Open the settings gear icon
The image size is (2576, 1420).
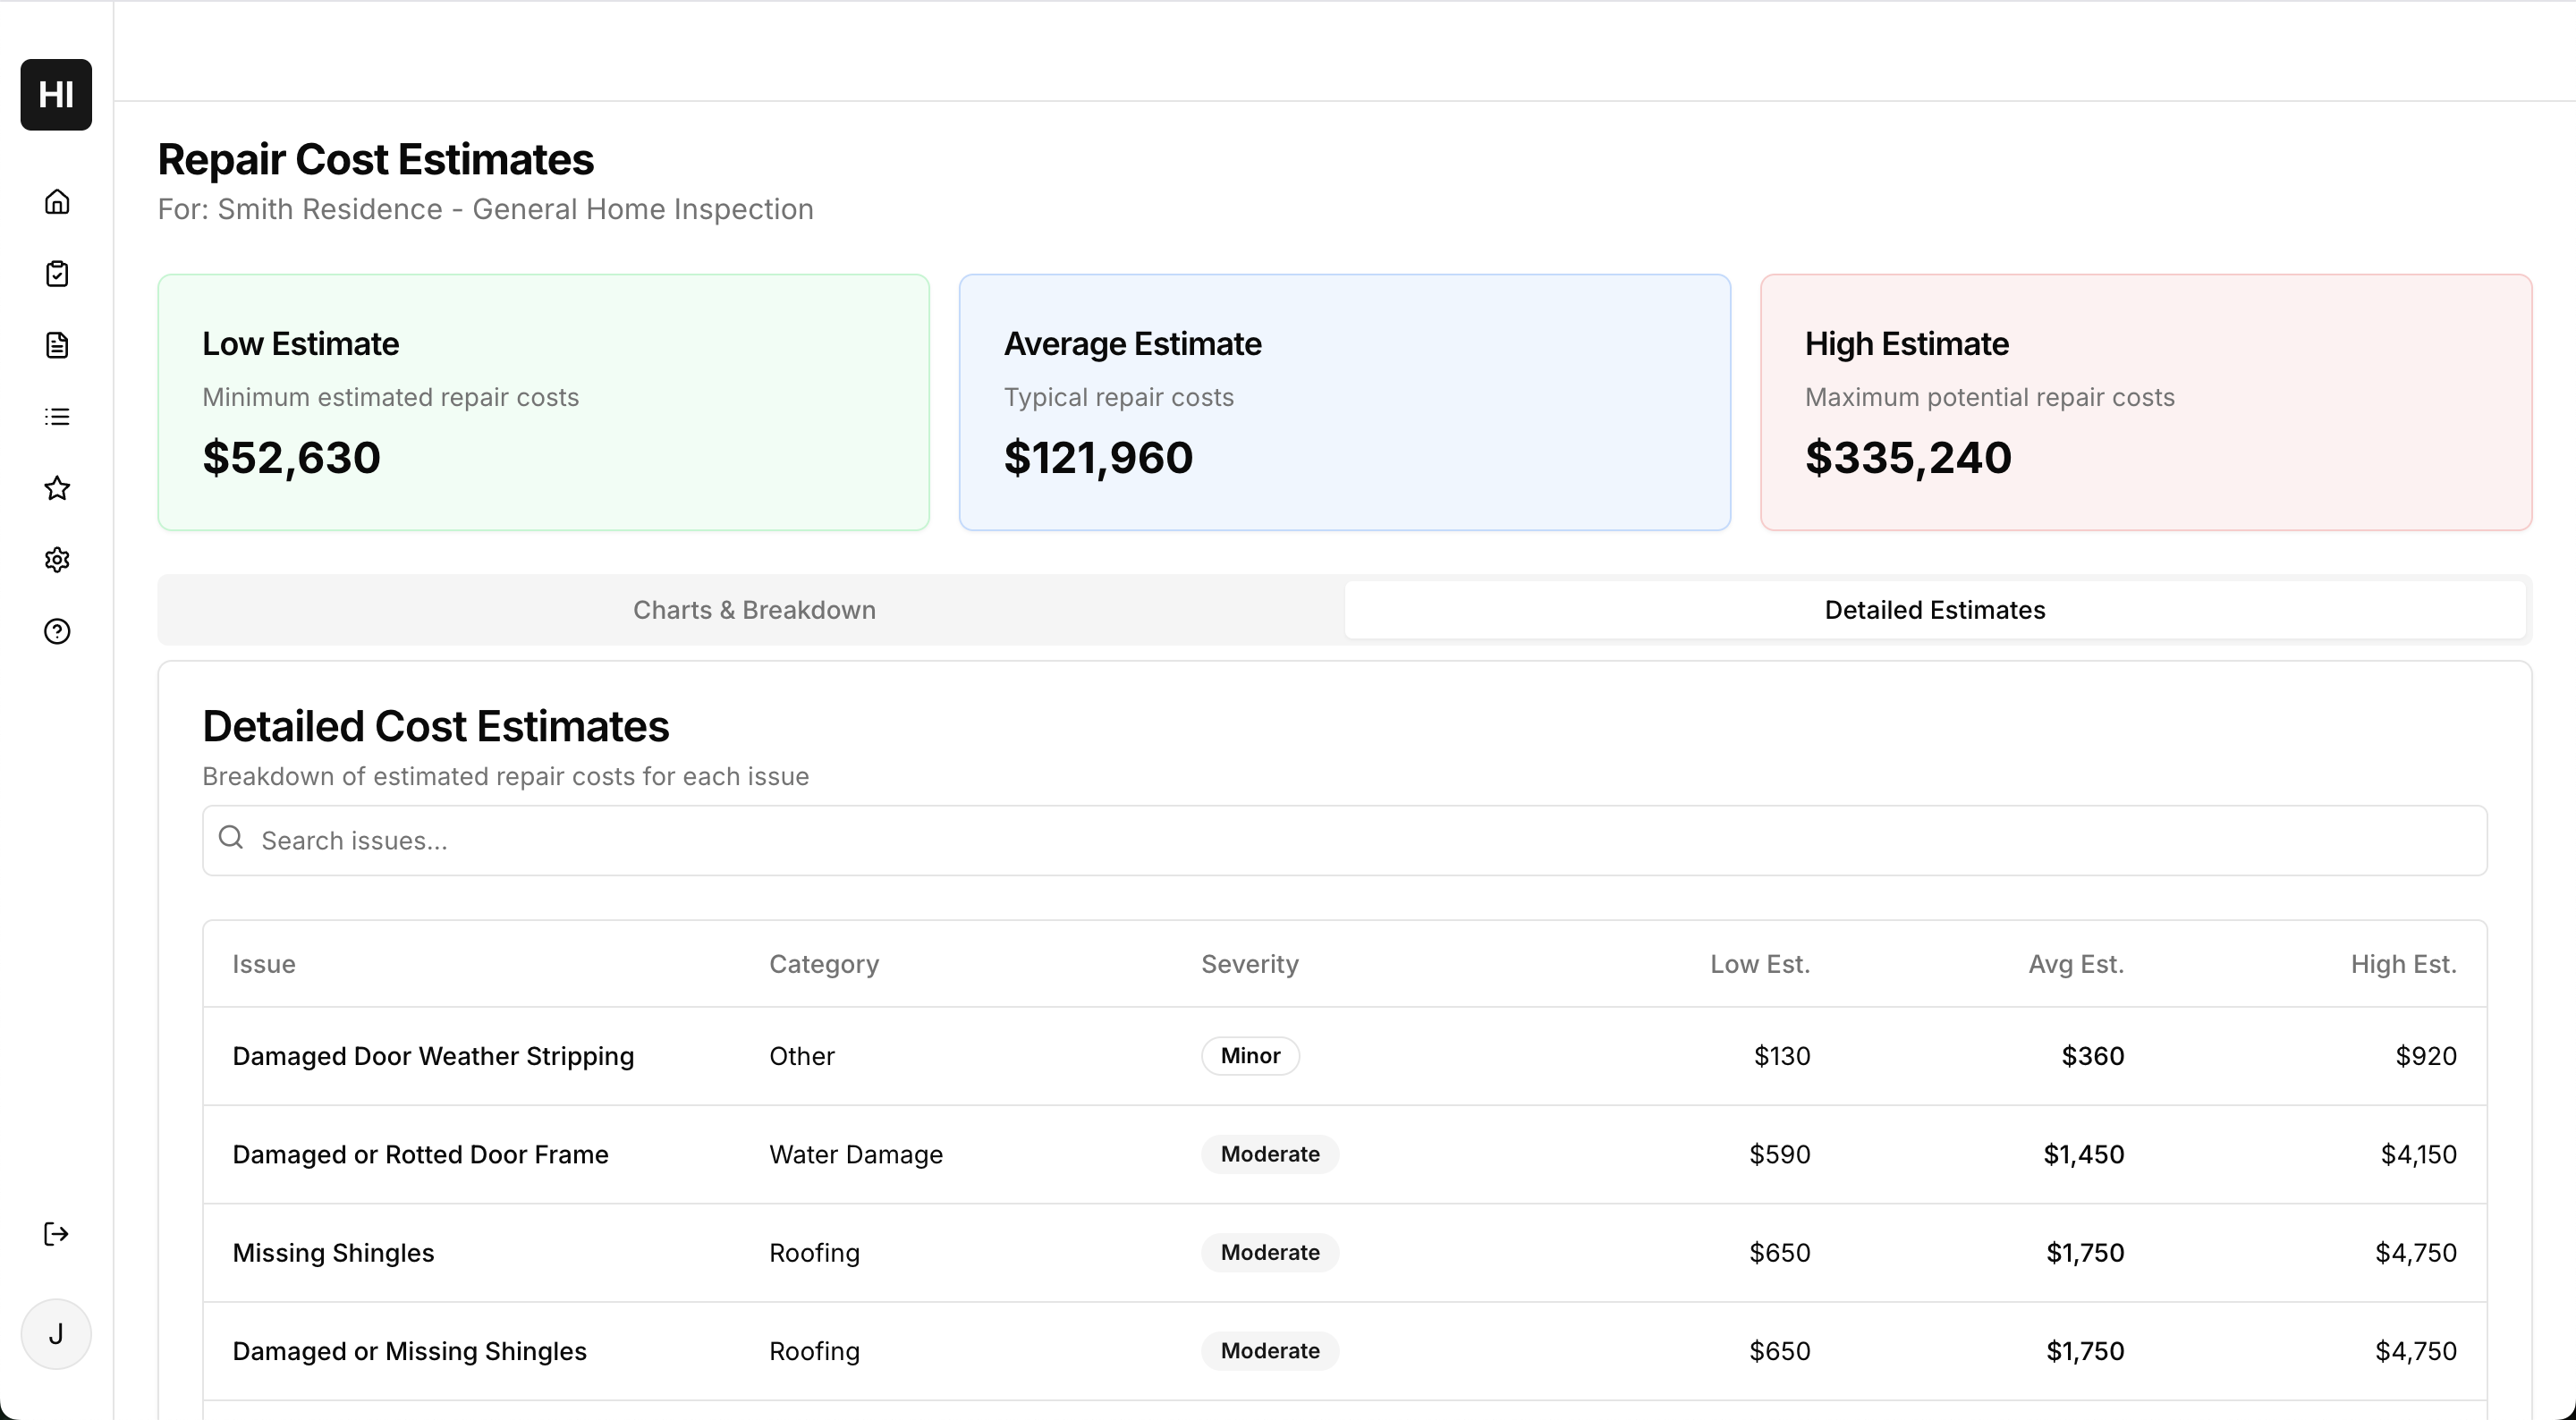pos(57,560)
